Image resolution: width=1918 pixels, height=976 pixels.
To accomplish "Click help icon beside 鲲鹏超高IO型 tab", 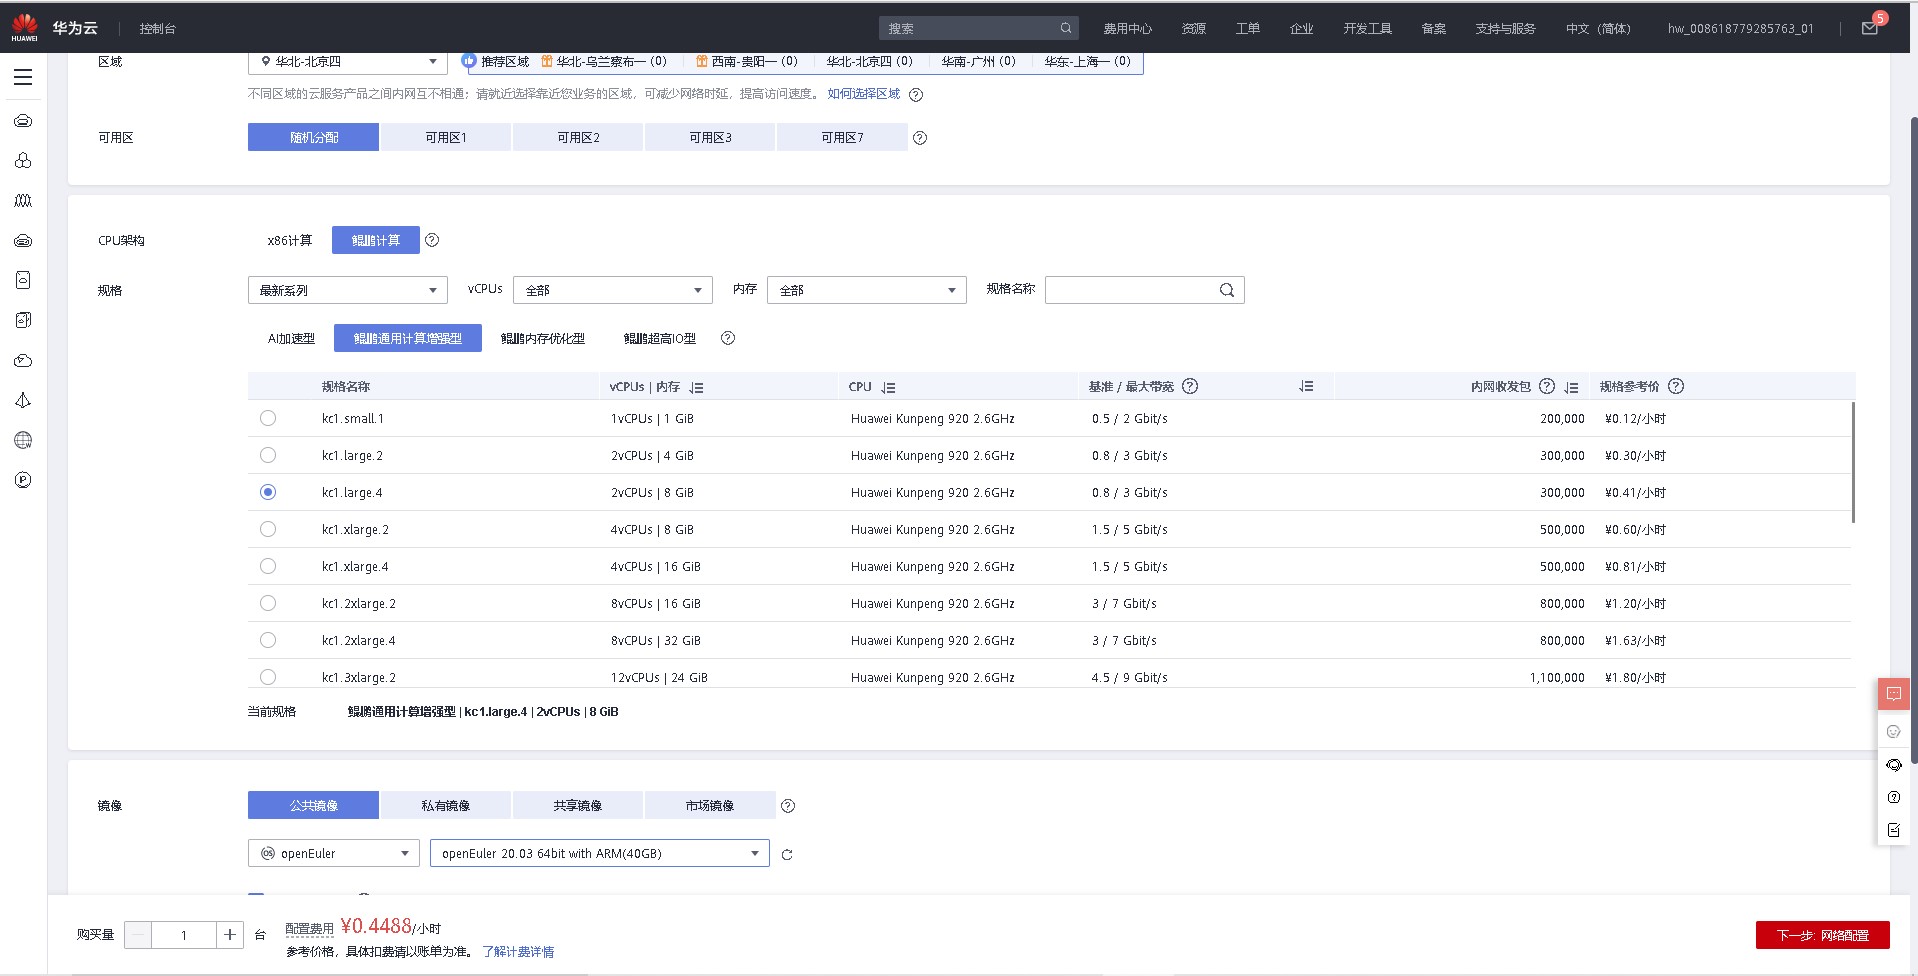I will point(728,338).
